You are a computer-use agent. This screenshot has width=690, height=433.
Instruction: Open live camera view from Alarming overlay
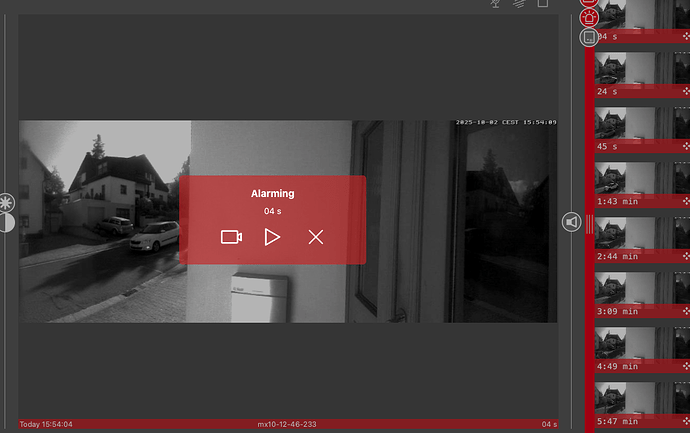pos(231,237)
